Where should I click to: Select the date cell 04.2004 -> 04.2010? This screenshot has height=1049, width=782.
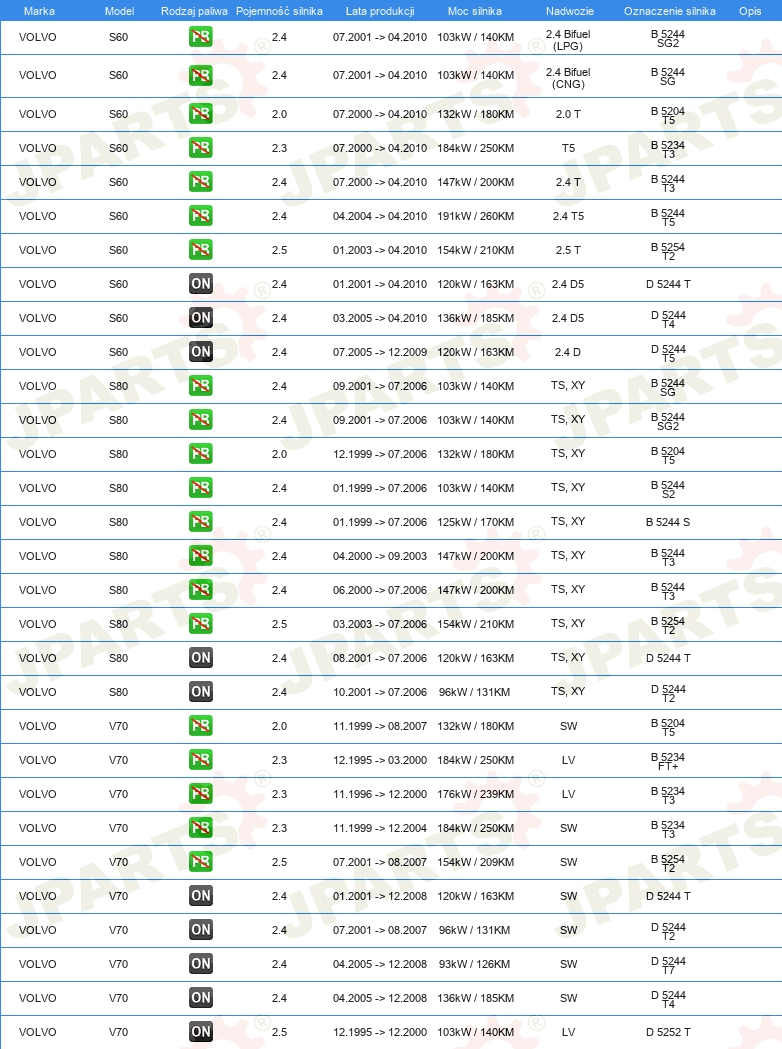click(x=380, y=216)
